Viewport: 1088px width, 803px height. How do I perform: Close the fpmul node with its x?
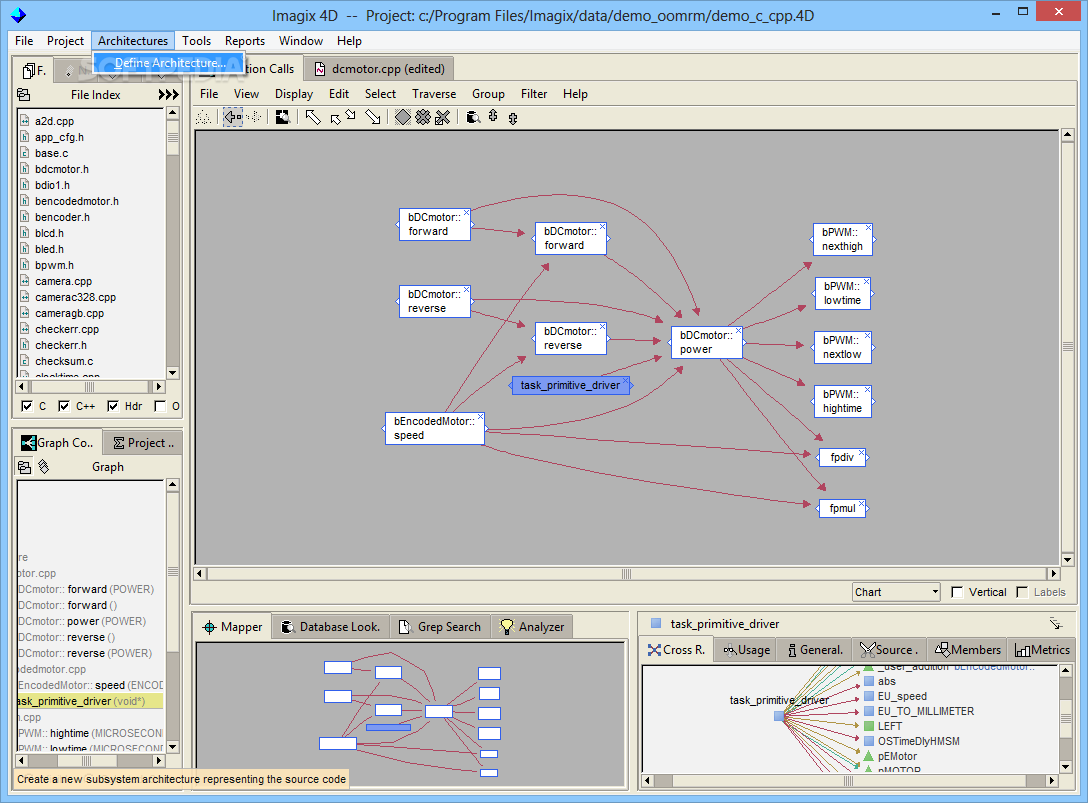pos(861,504)
